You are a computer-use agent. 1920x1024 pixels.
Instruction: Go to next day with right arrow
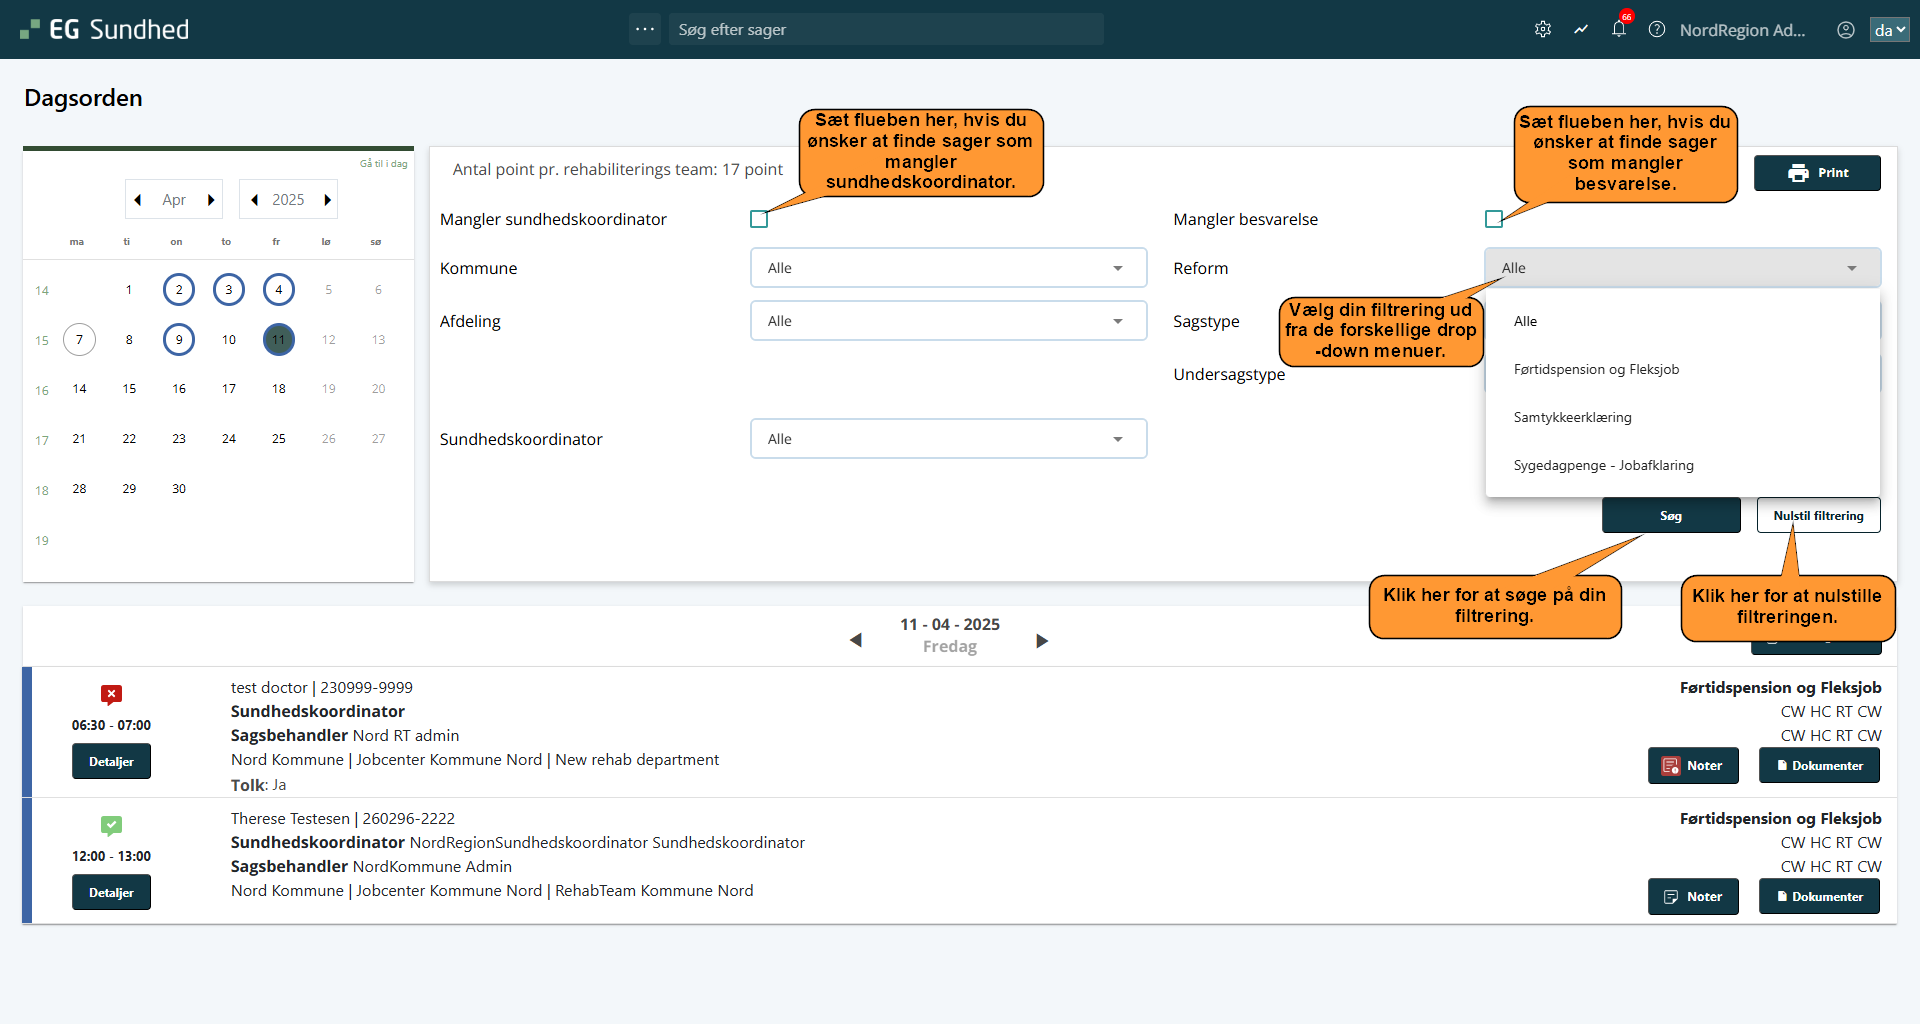(1042, 641)
